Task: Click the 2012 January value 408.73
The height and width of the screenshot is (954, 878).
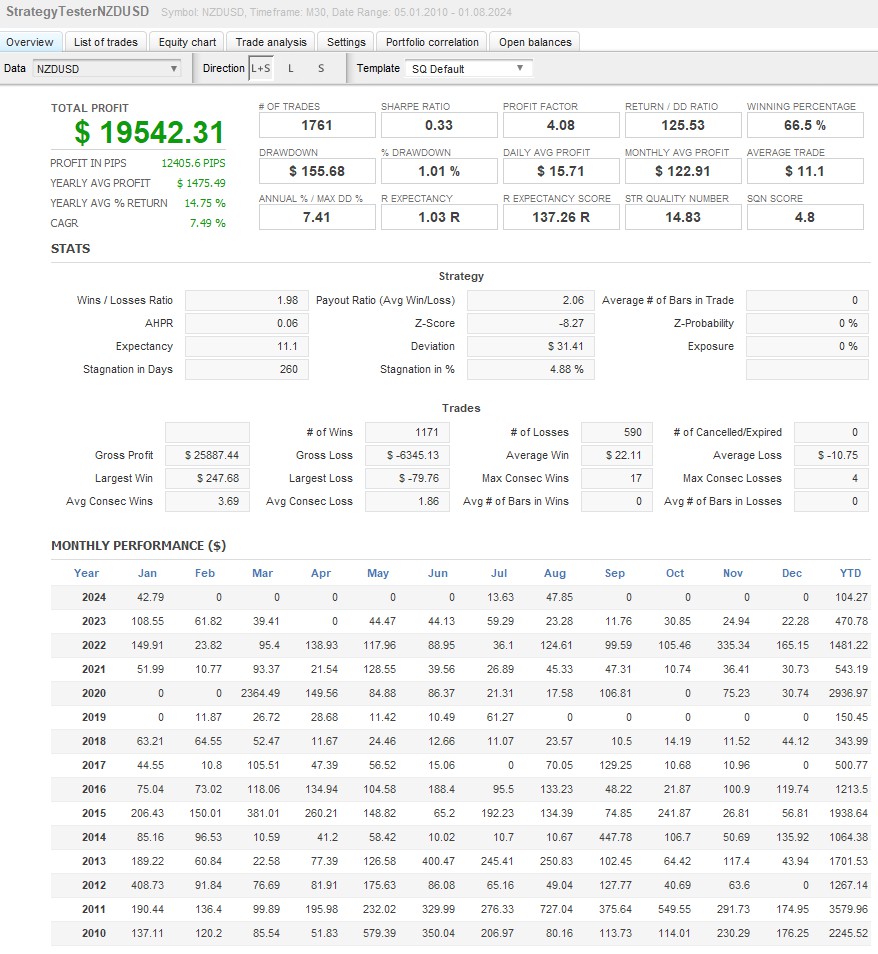Action: coord(147,886)
